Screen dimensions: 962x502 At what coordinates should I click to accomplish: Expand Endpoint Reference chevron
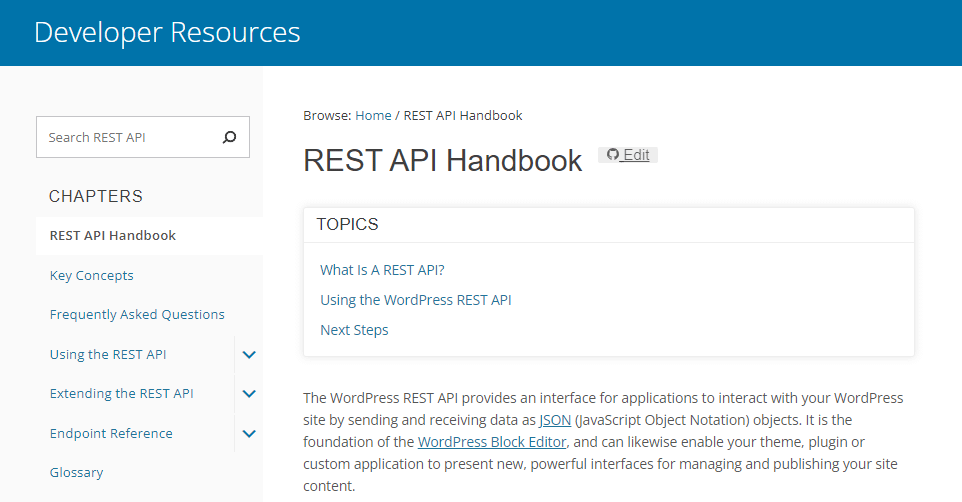[x=249, y=434]
